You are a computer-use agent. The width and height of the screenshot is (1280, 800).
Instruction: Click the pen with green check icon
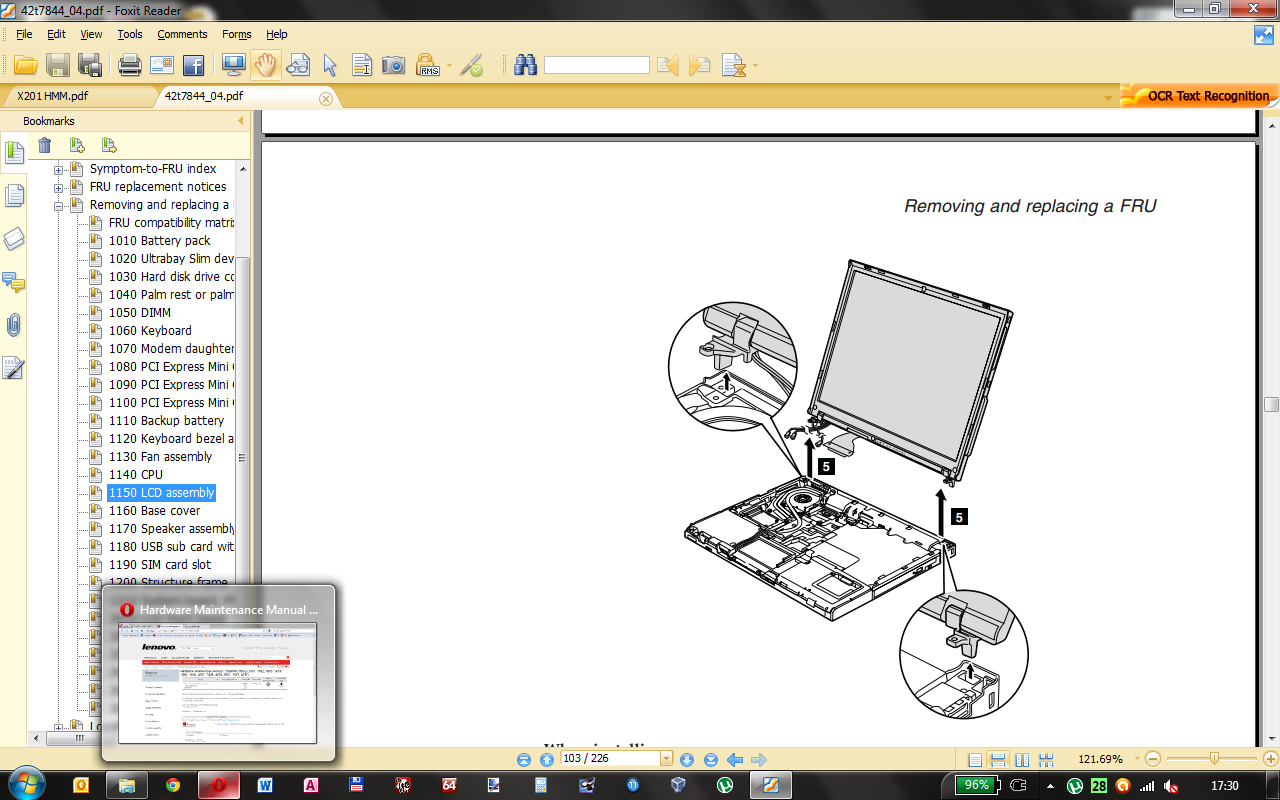471,65
